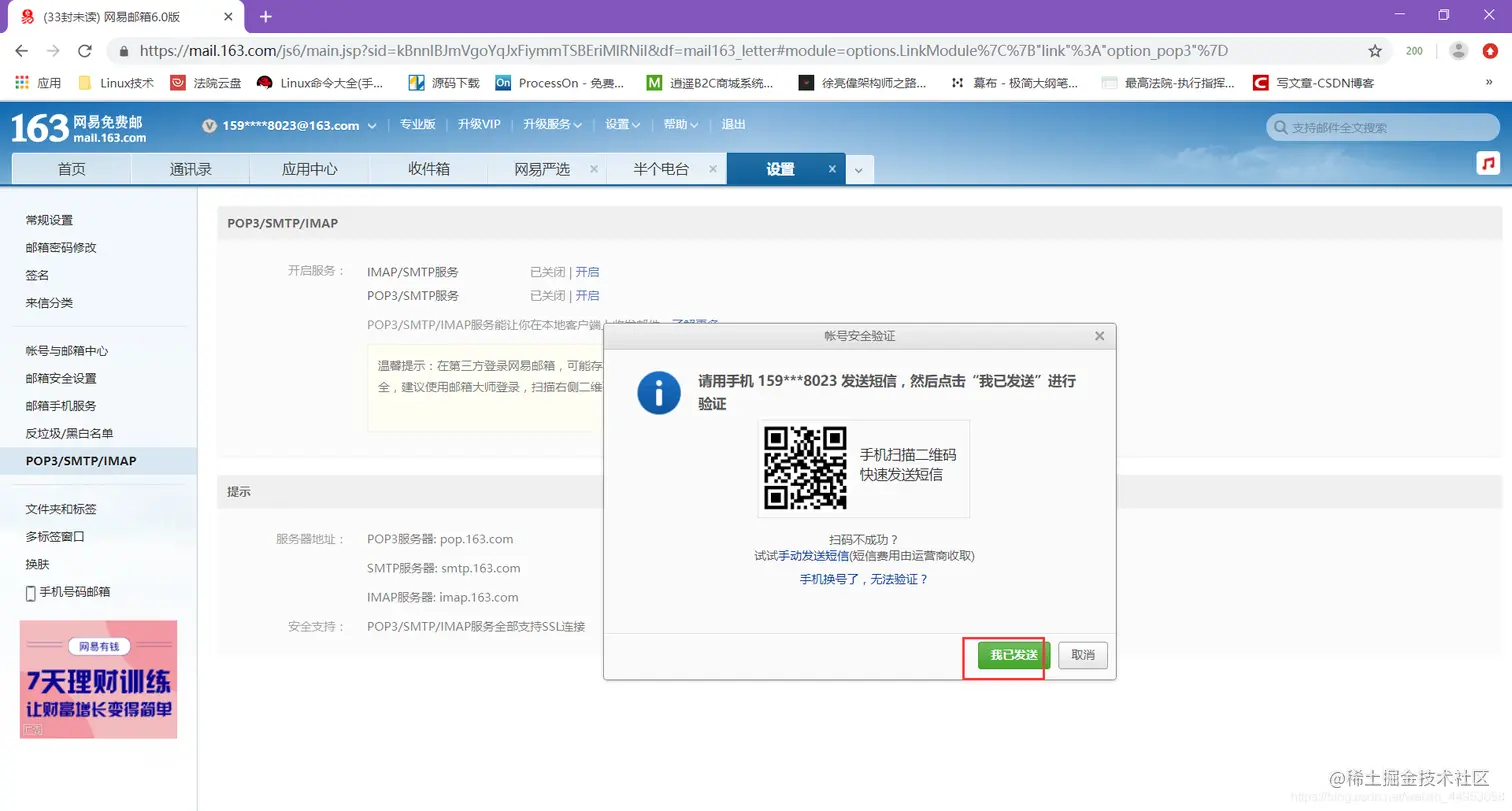1512x811 pixels.
Task: Go back in the browser
Action: (22, 50)
